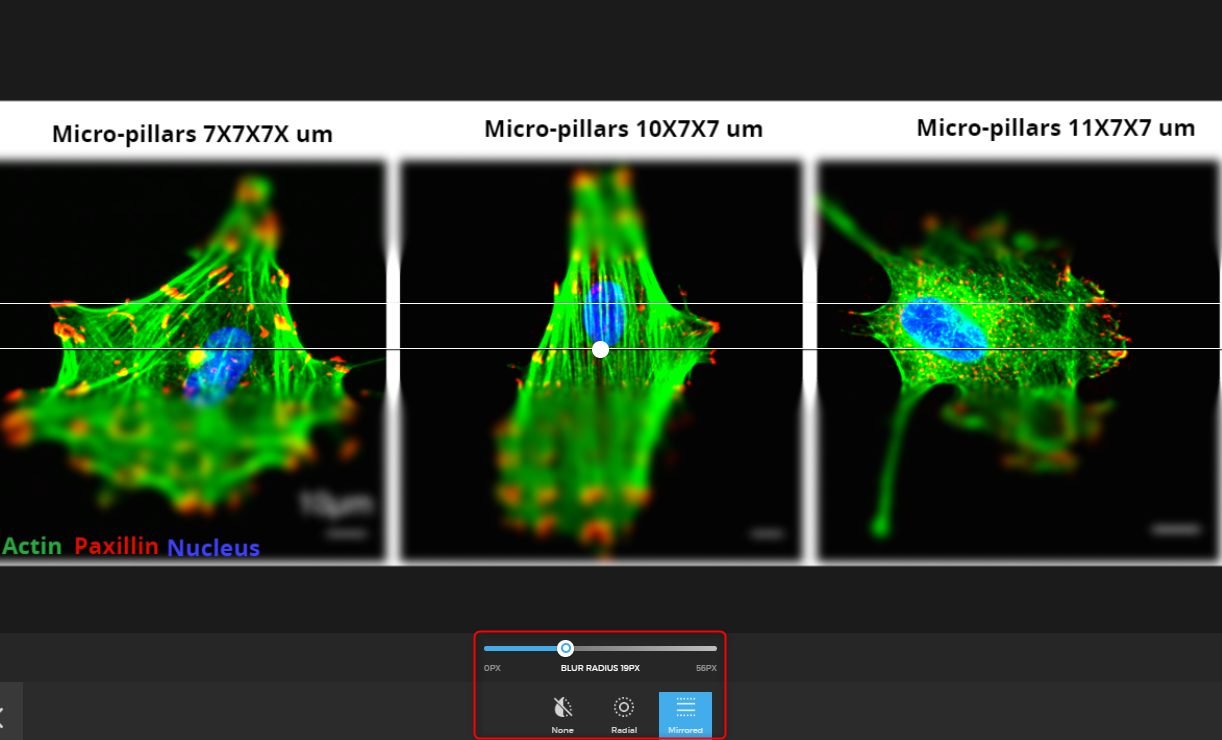This screenshot has height=740, width=1222.
Task: Click the red "Paxillin" legend label
Action: tap(116, 546)
